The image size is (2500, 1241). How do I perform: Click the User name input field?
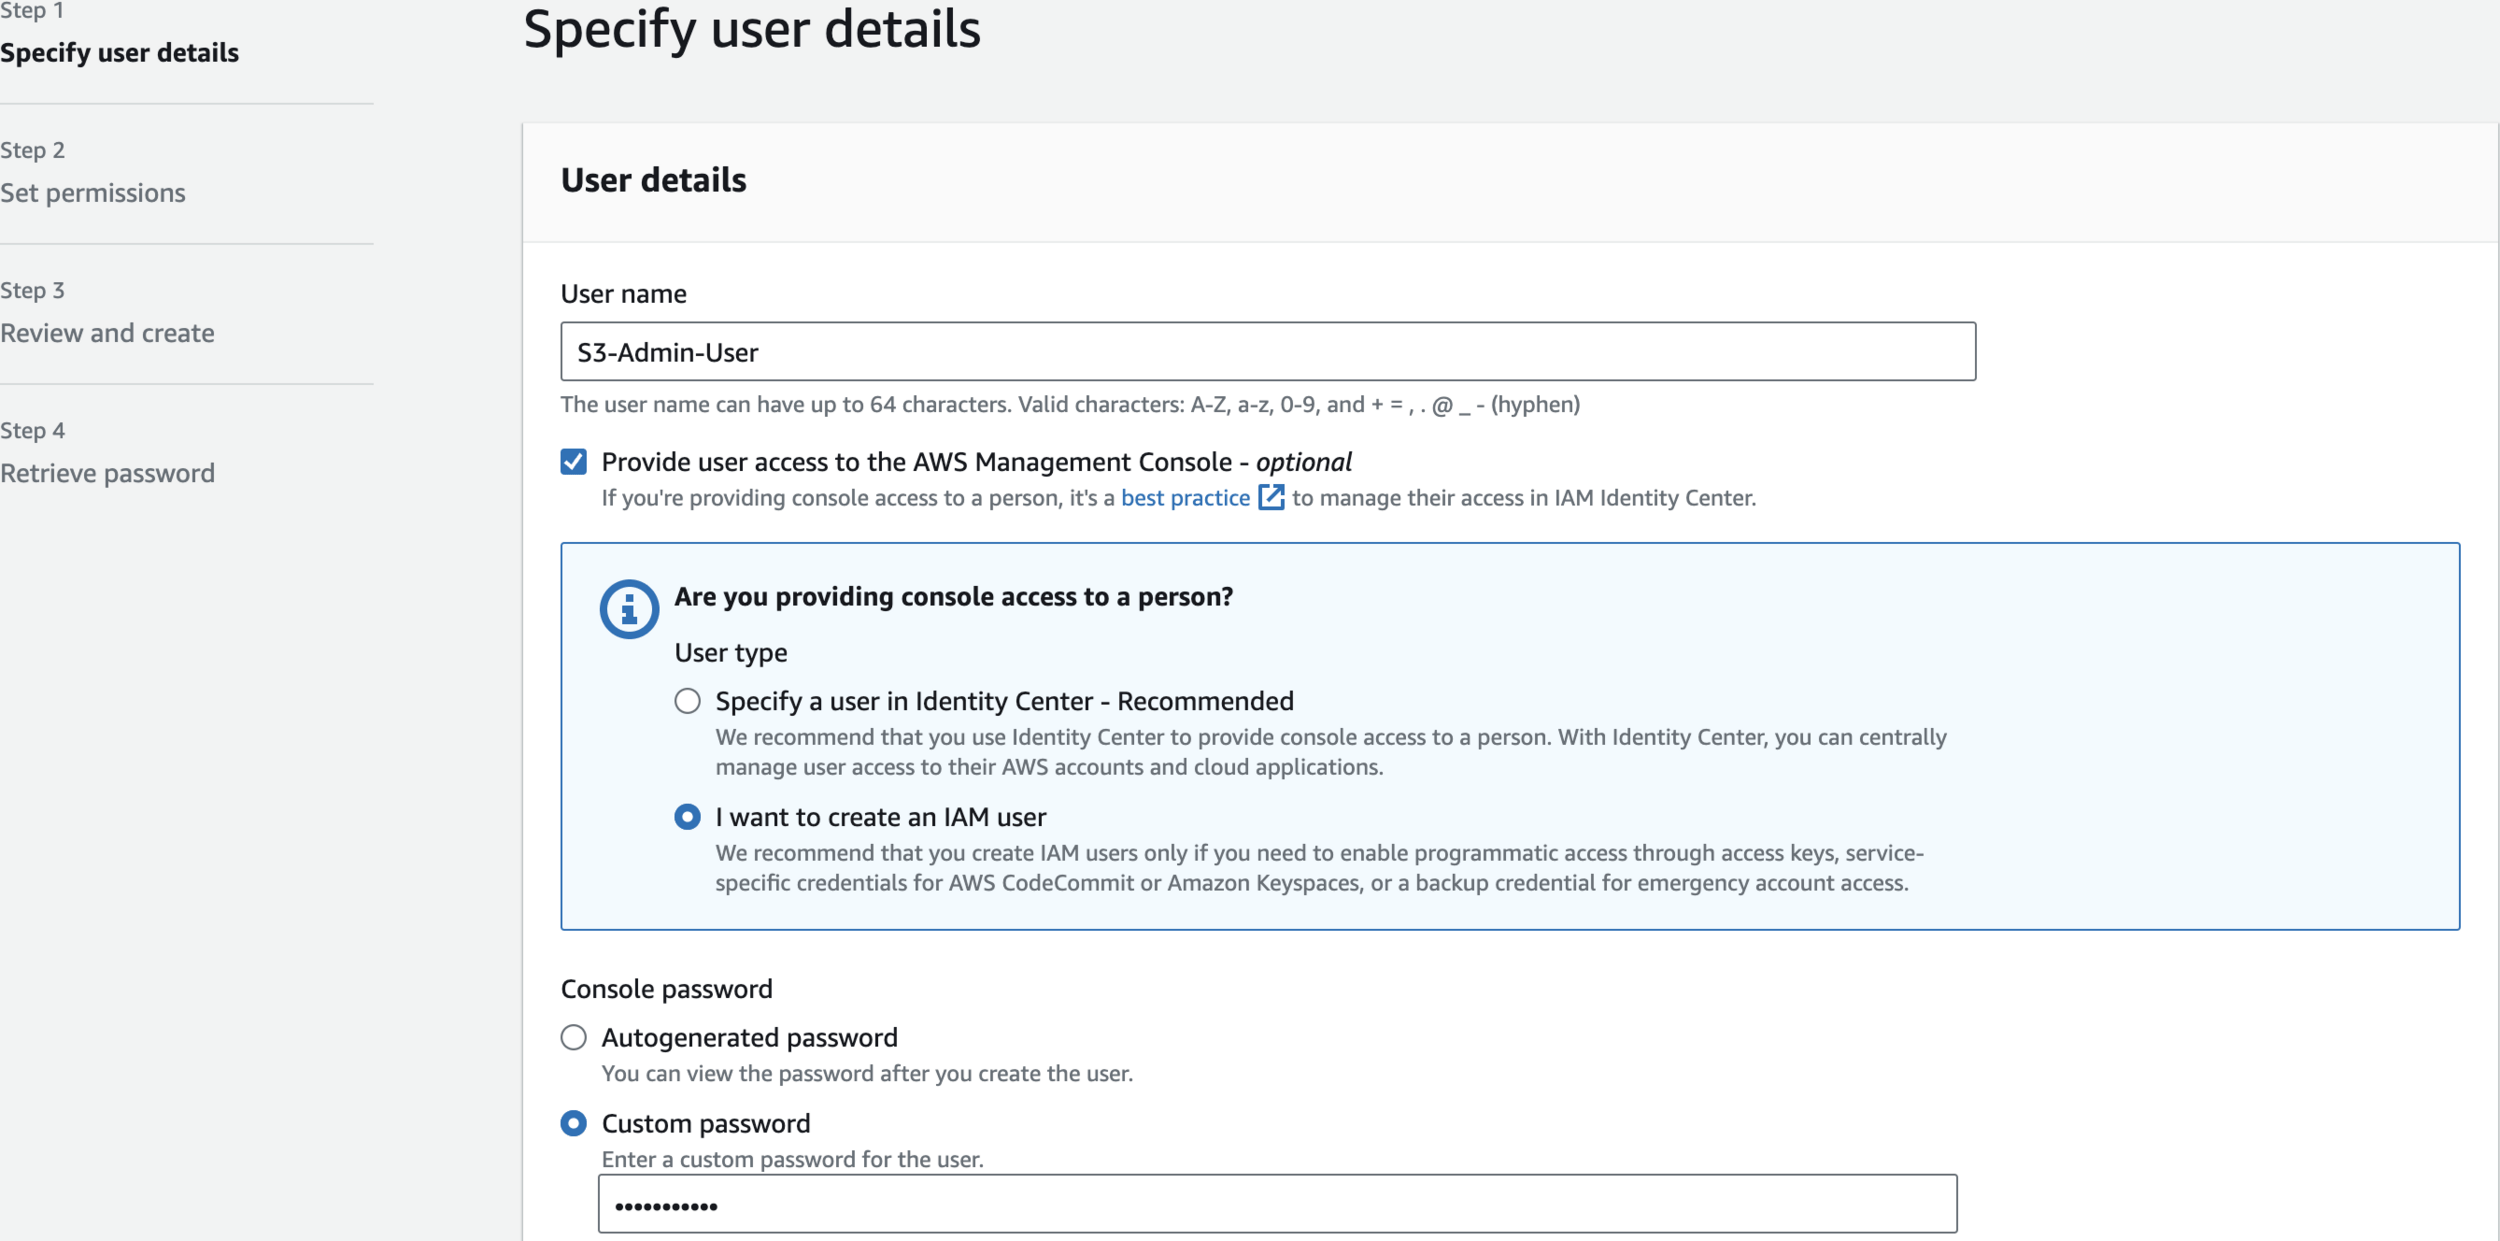(x=1267, y=352)
